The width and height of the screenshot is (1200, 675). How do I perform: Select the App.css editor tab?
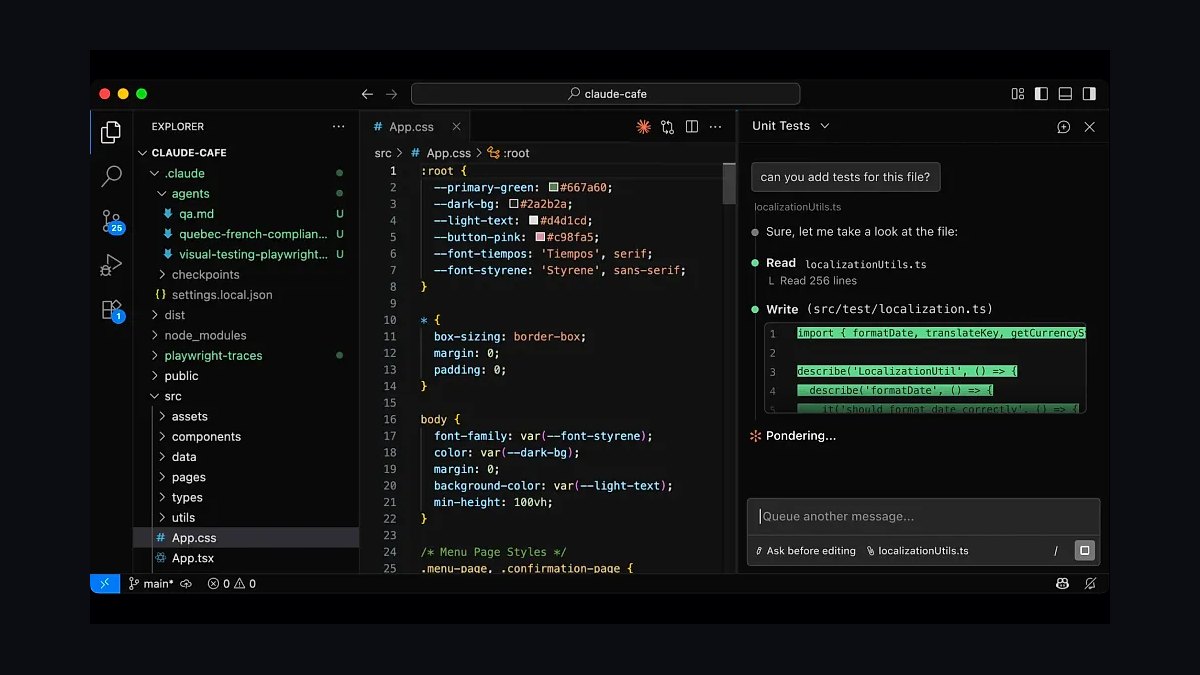click(415, 127)
